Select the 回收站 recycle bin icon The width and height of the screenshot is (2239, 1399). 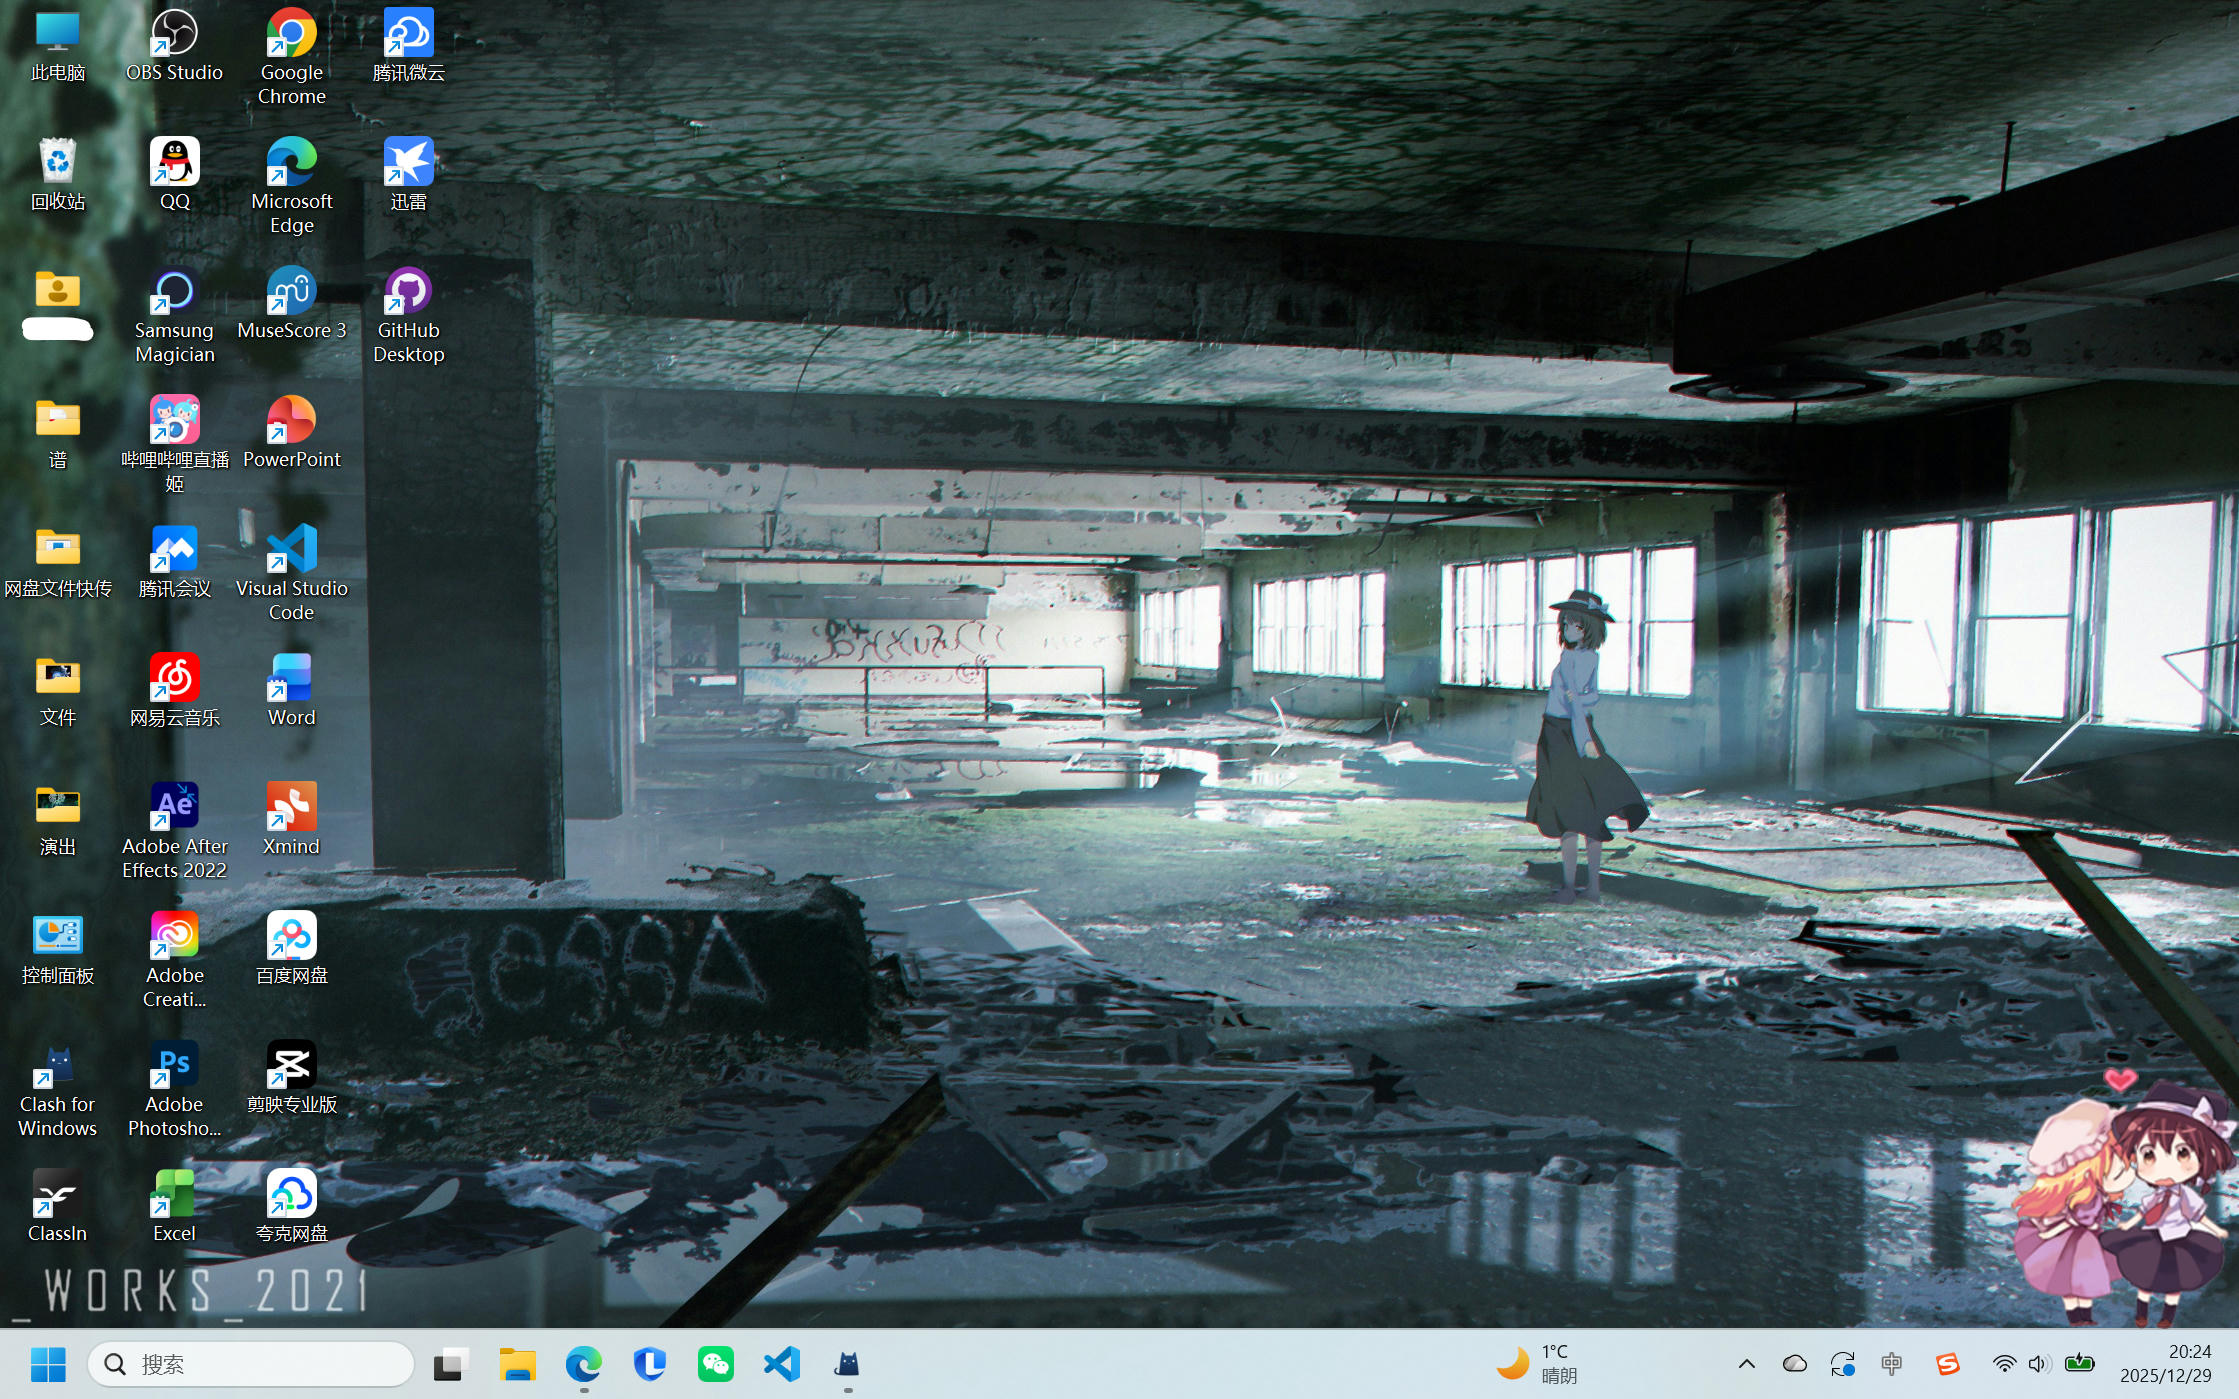tap(57, 163)
